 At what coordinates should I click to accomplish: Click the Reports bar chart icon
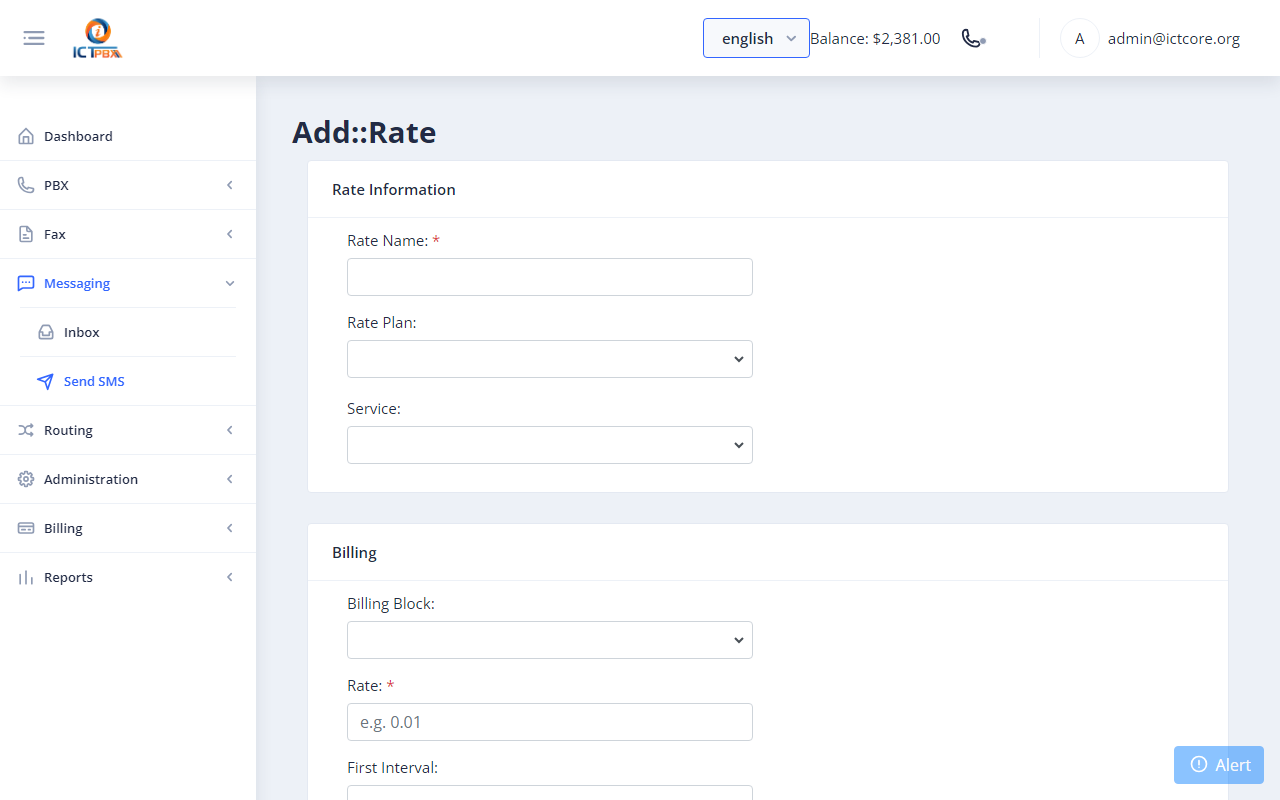[26, 577]
